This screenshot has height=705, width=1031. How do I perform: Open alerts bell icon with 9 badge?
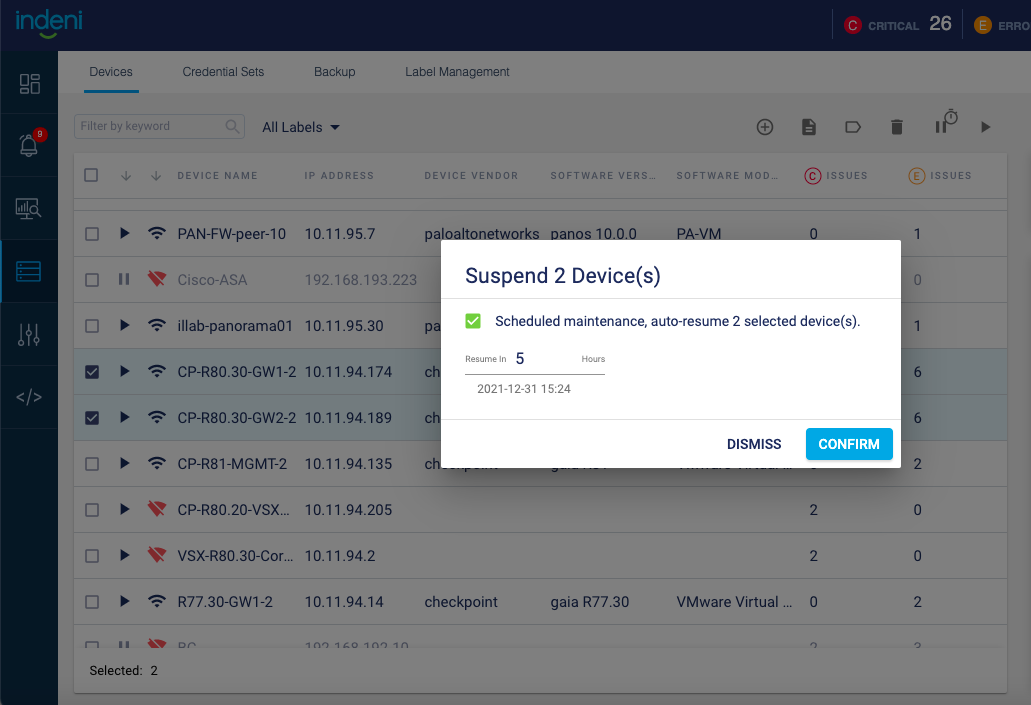tap(29, 145)
